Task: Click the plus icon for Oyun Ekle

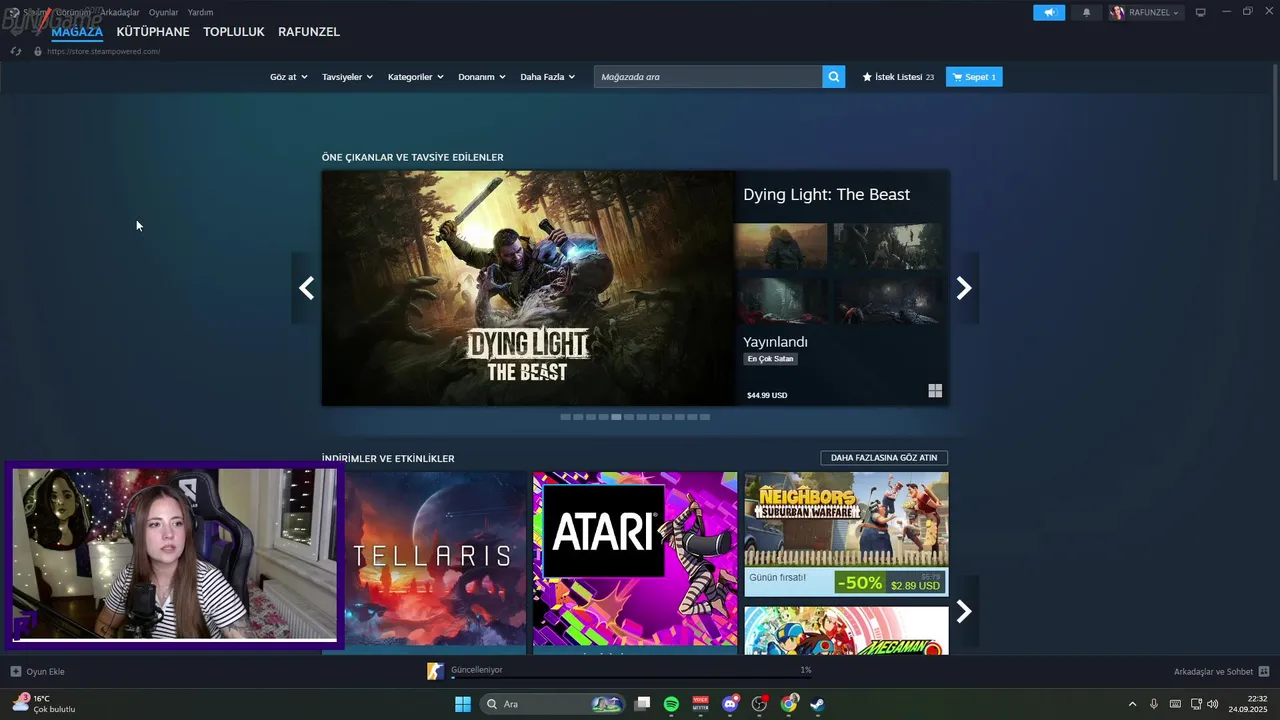Action: click(x=16, y=671)
